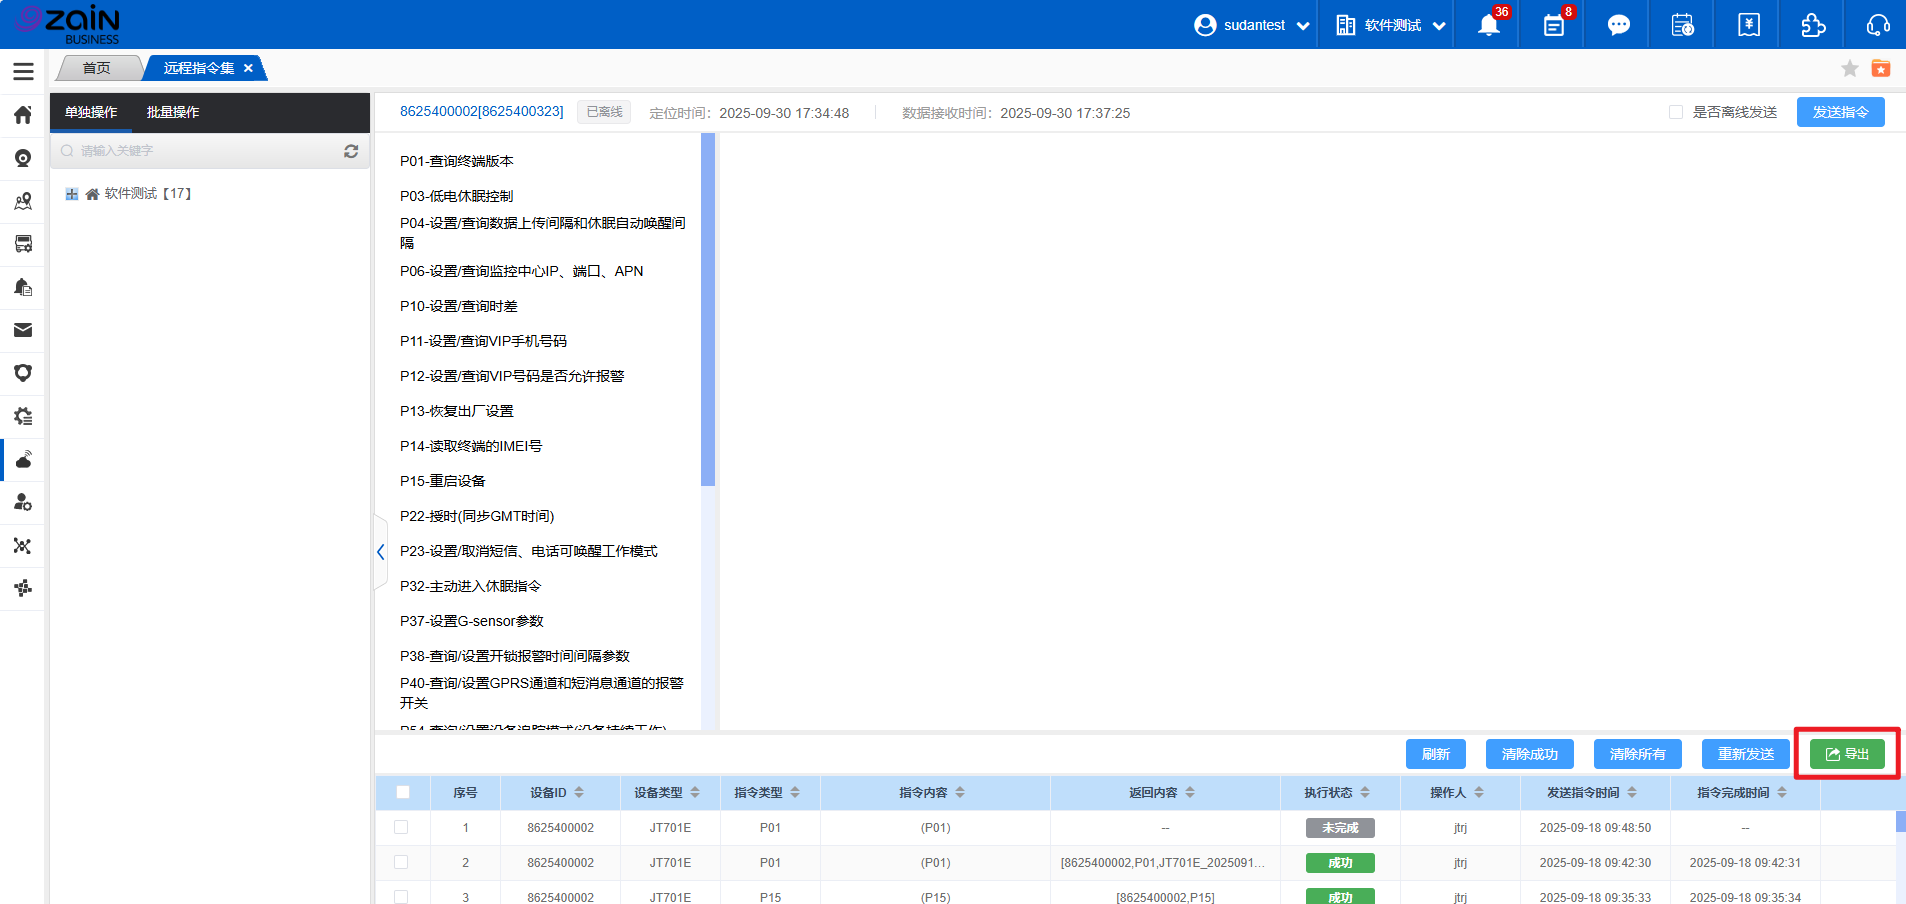
Task: Toggle the hamburger sidebar menu
Action: point(23,71)
